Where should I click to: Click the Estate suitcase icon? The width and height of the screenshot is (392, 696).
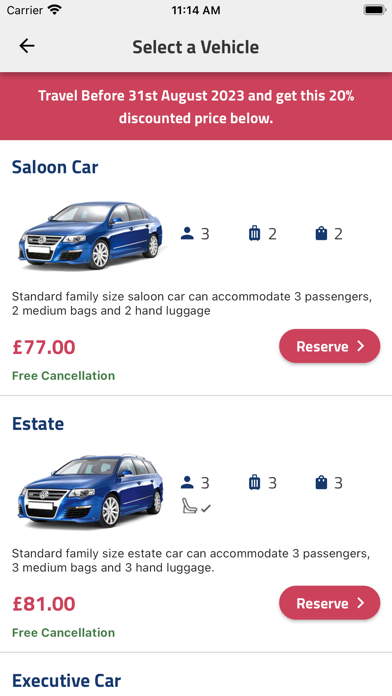pyautogui.click(x=254, y=482)
